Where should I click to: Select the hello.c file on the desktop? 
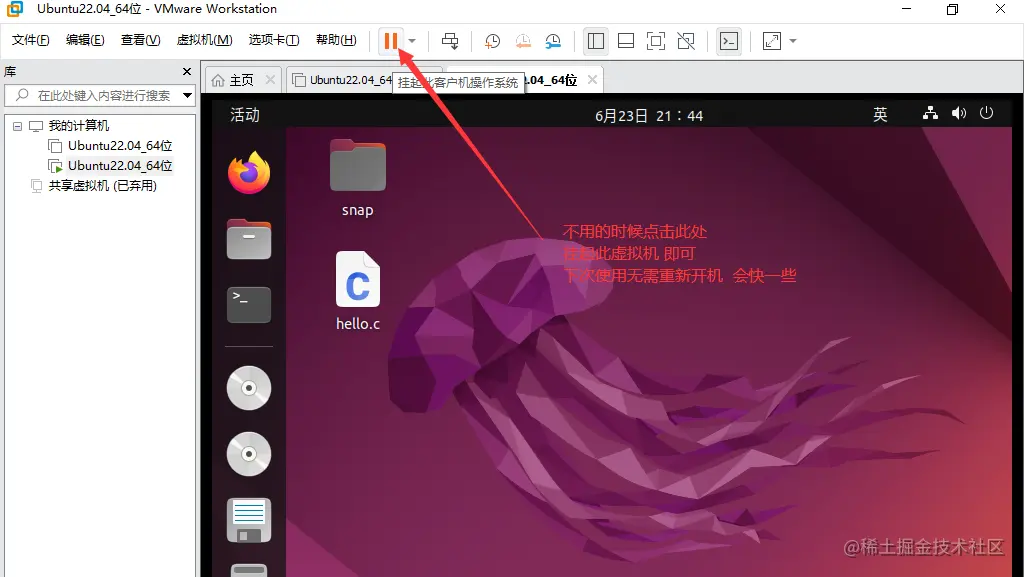[358, 291]
